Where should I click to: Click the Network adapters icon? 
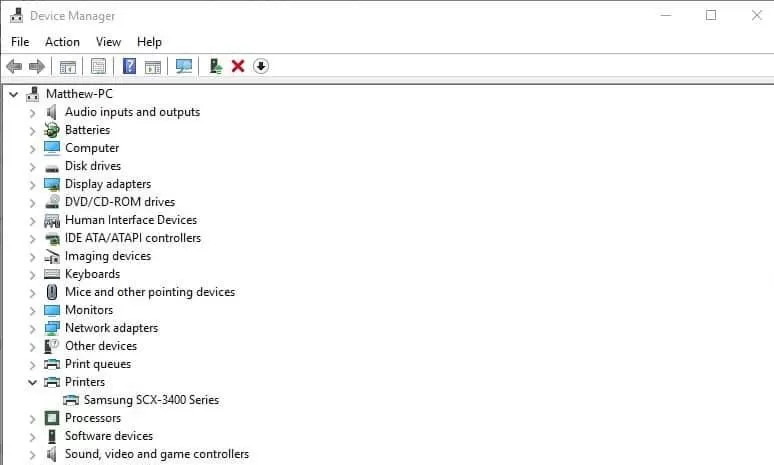point(52,328)
